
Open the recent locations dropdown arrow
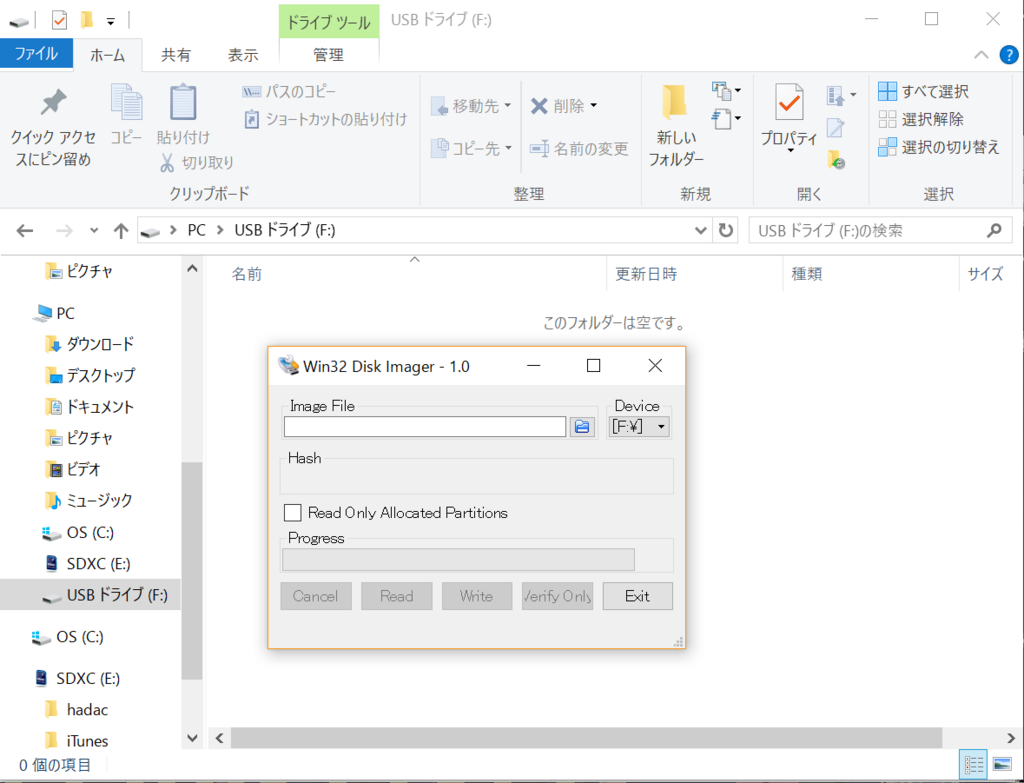pos(94,231)
